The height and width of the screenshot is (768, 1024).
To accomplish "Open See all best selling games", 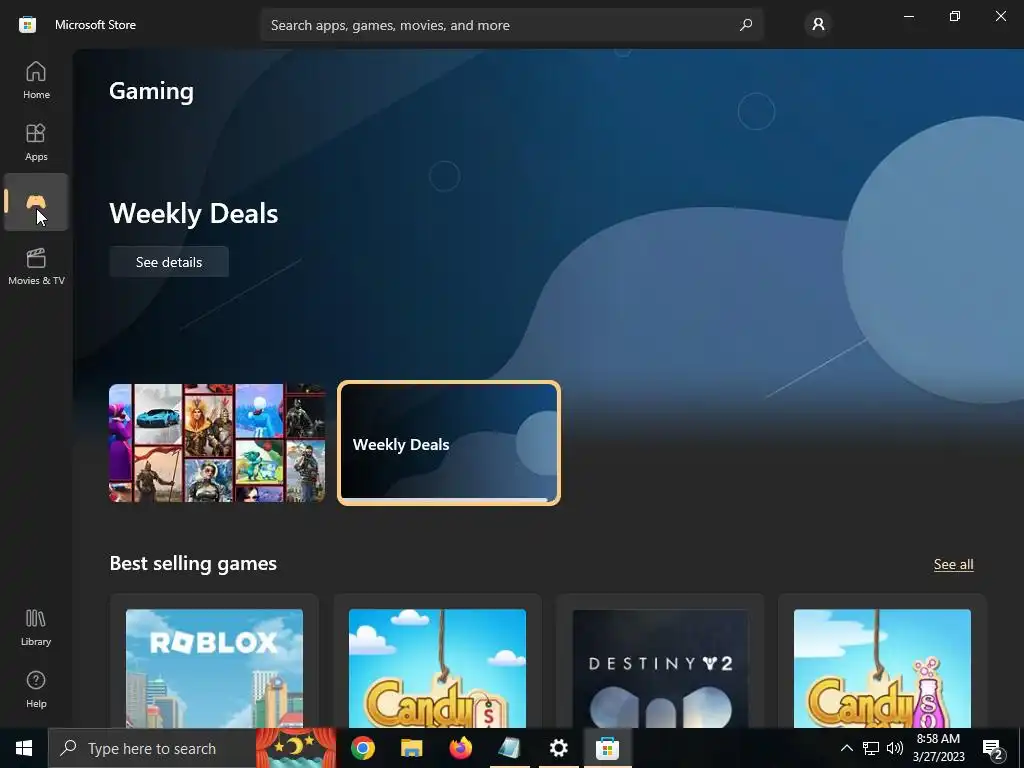I will [953, 564].
